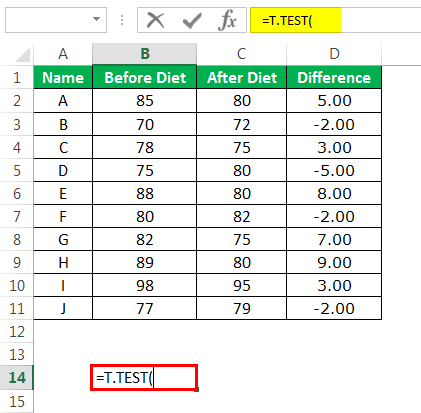The width and height of the screenshot is (421, 413).
Task: Select the column A header
Action: (63, 54)
